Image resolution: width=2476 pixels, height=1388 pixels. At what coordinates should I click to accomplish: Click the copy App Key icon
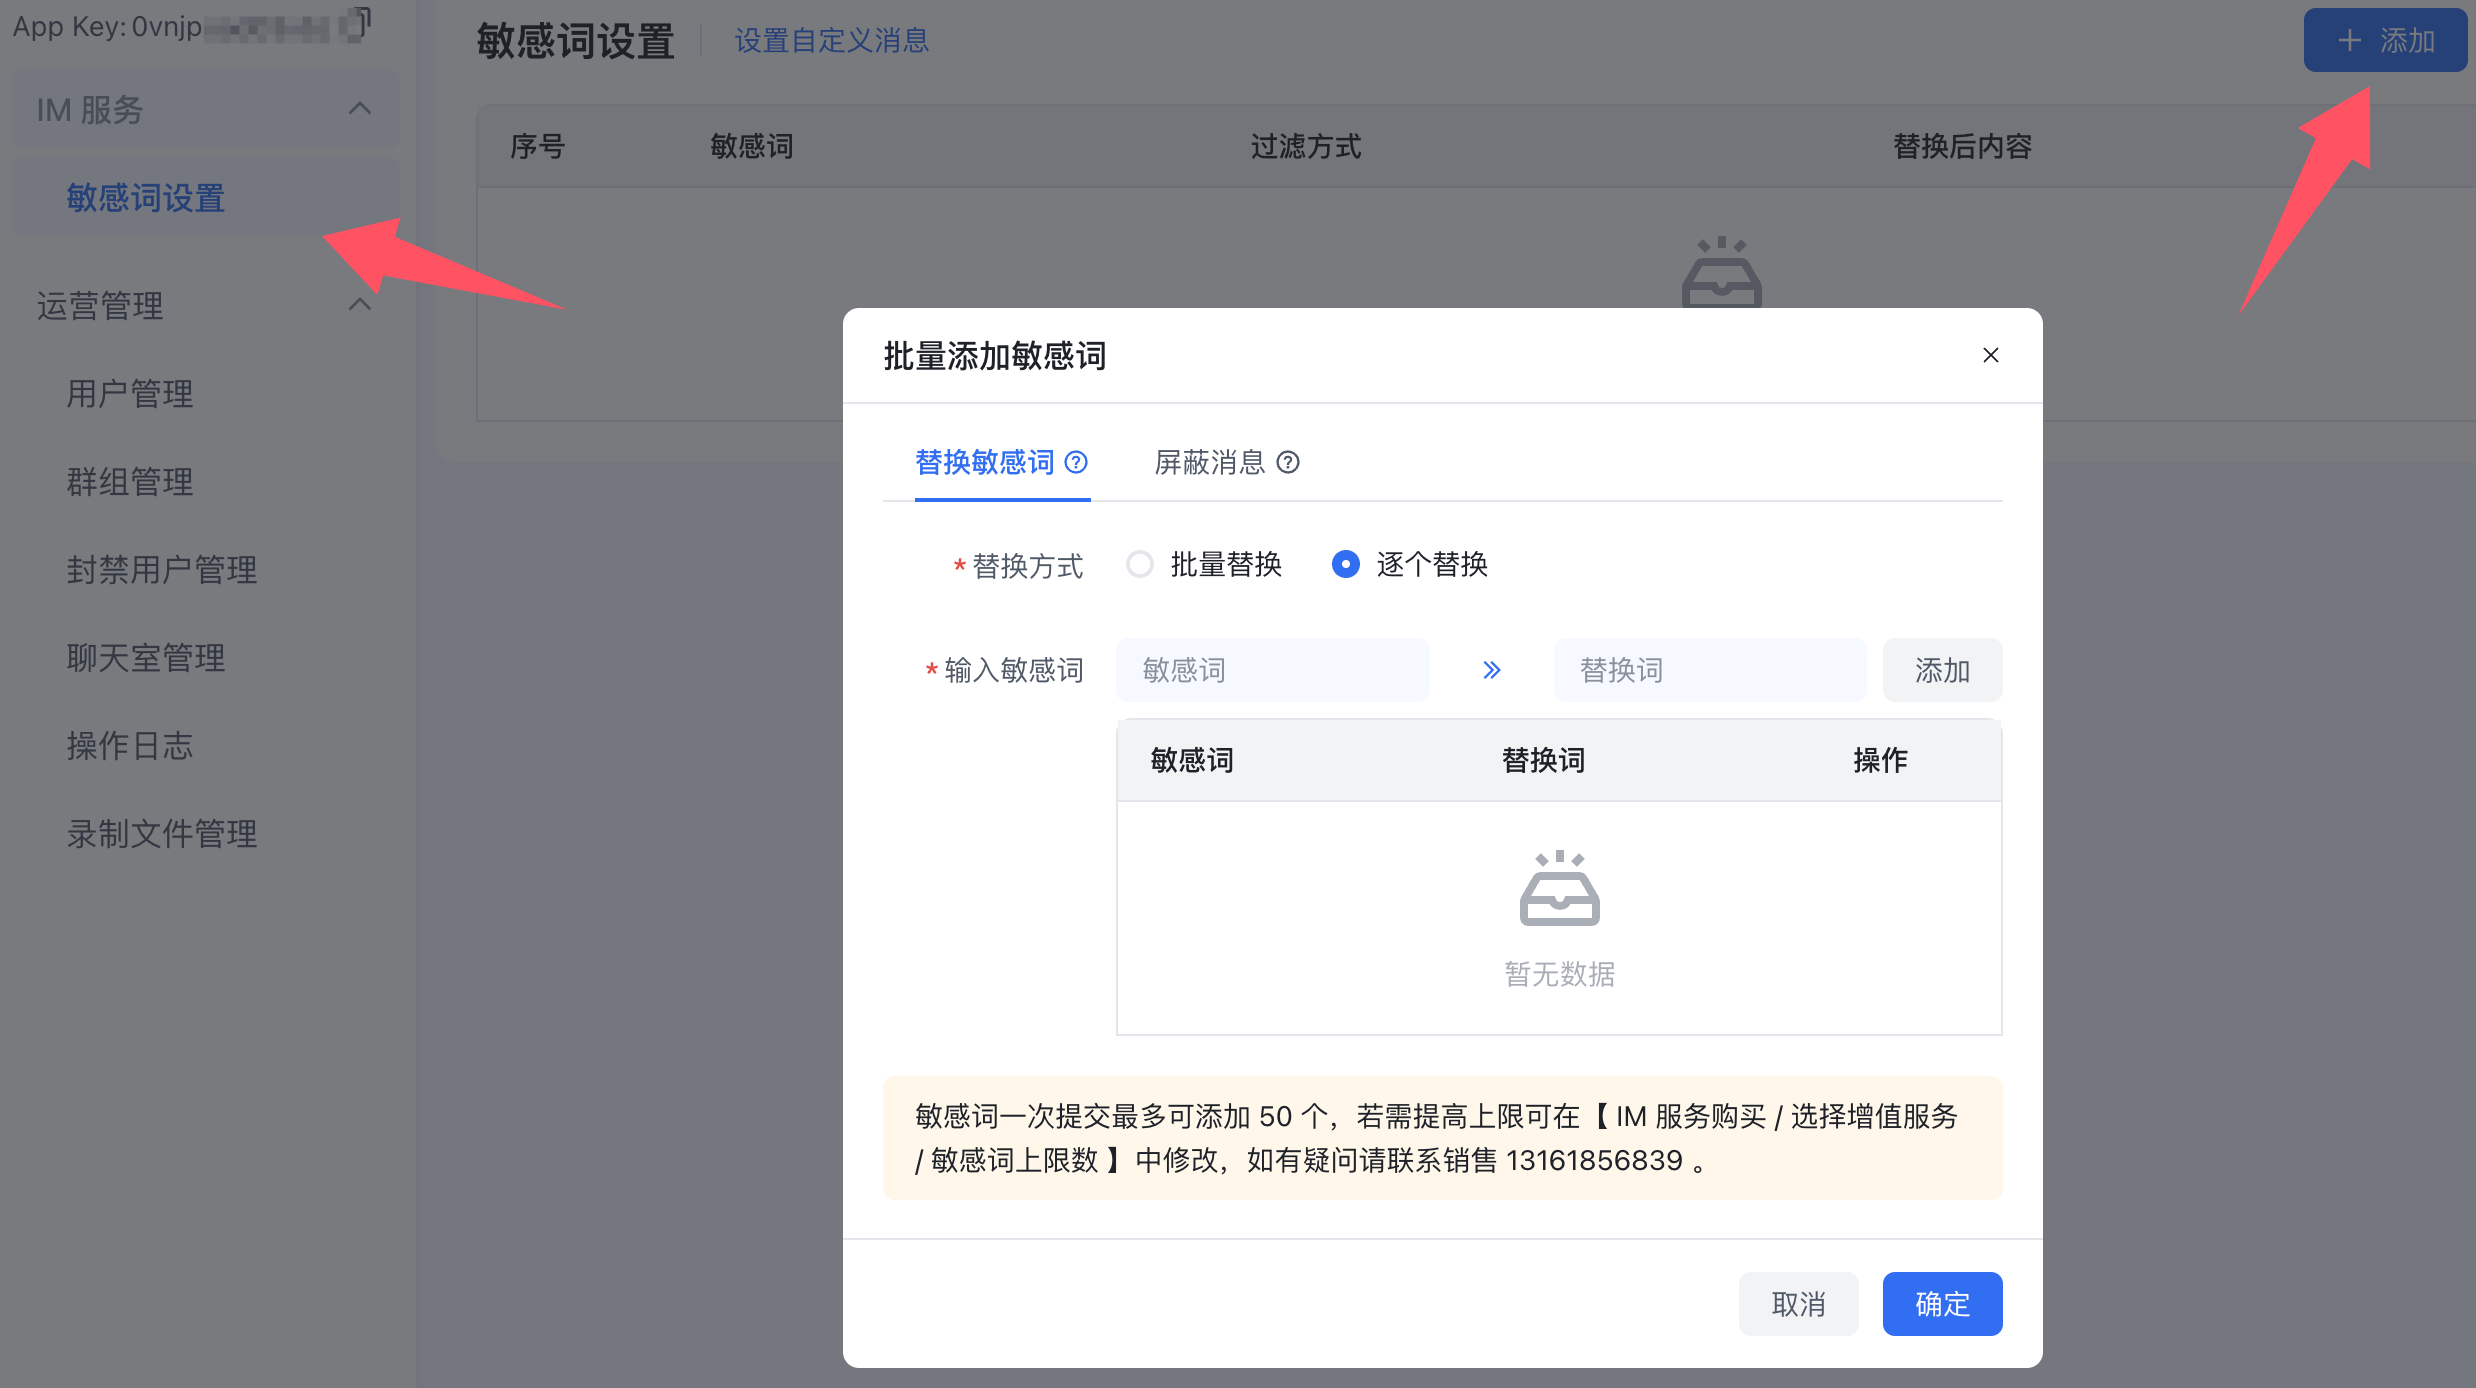(x=355, y=23)
